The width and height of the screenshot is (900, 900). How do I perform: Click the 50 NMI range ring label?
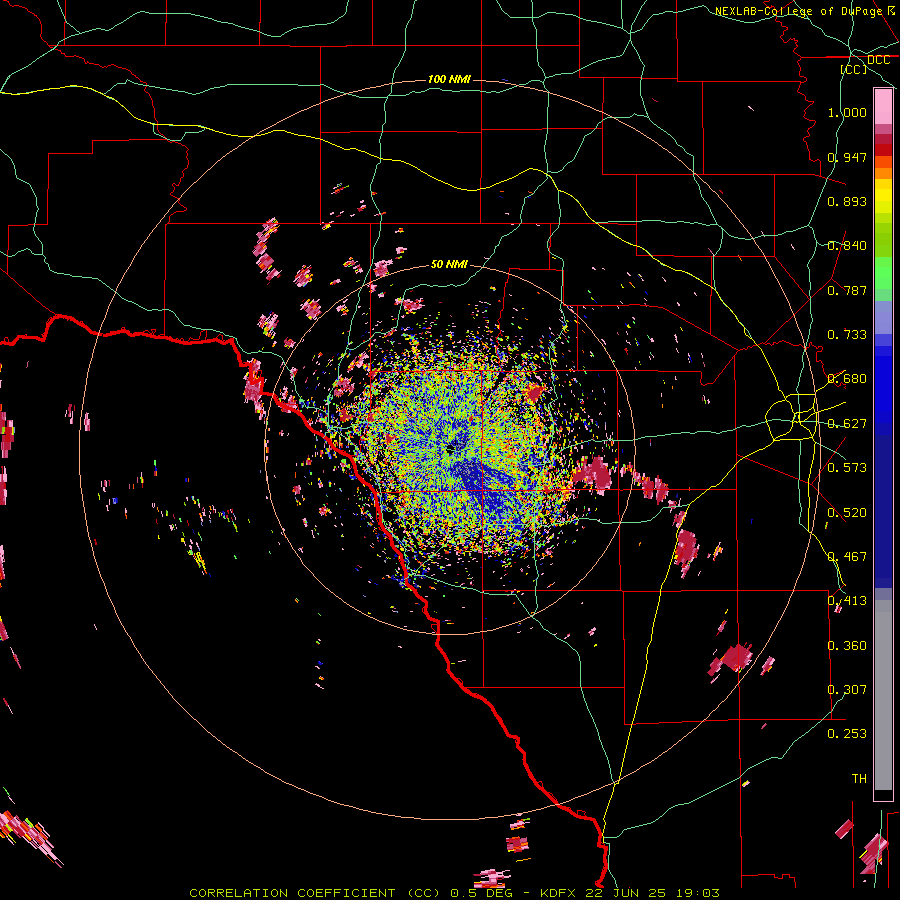click(x=449, y=265)
